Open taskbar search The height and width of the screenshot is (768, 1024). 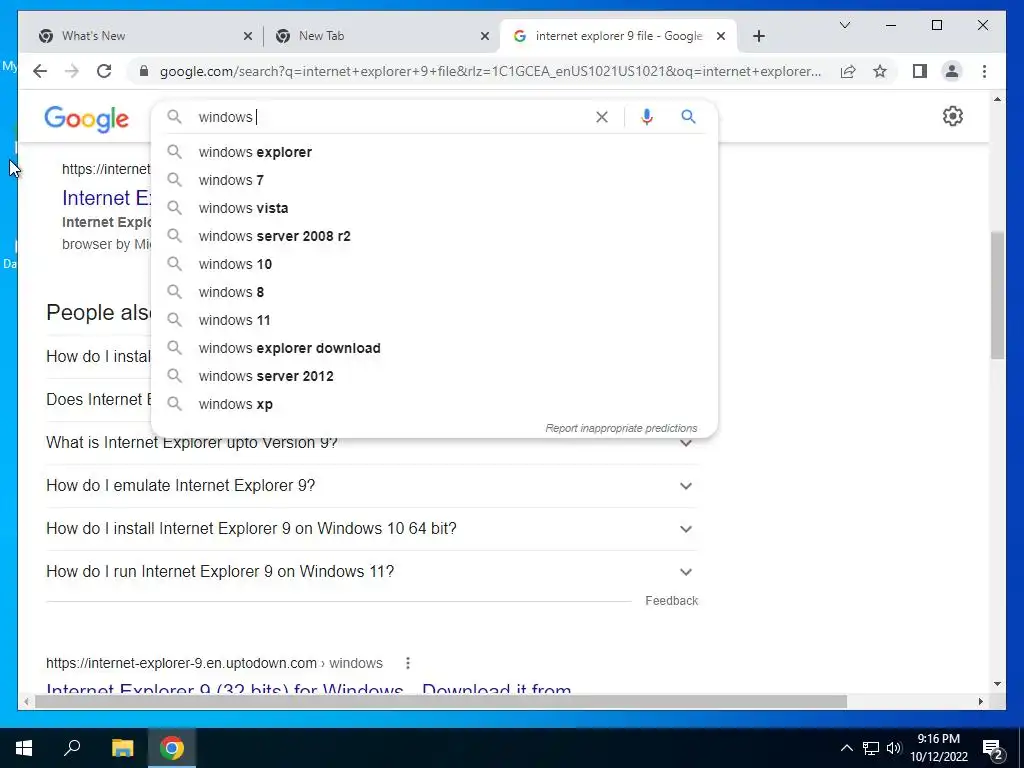tap(72, 748)
